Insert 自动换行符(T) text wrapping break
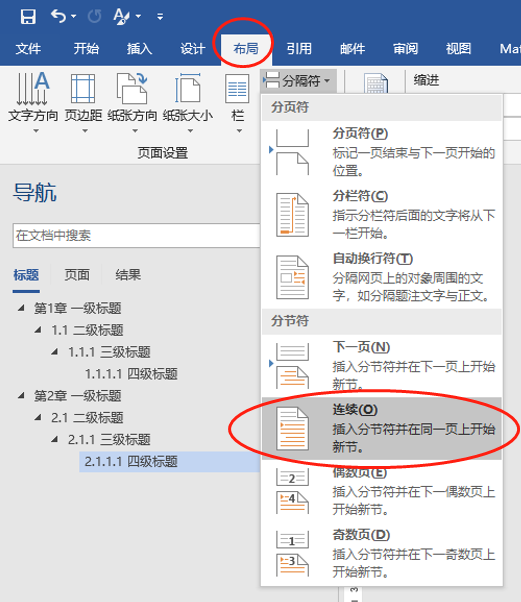This screenshot has height=602, width=521. coord(382,278)
